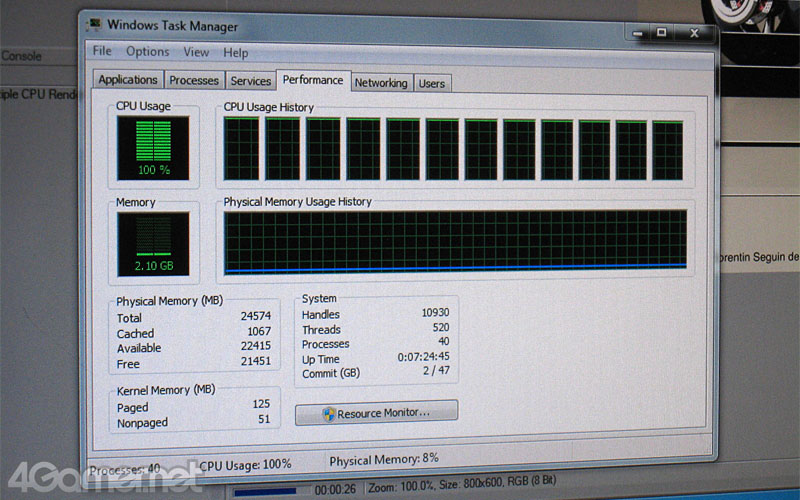
Task: Click the Free memory value 21451
Action: coord(256,361)
